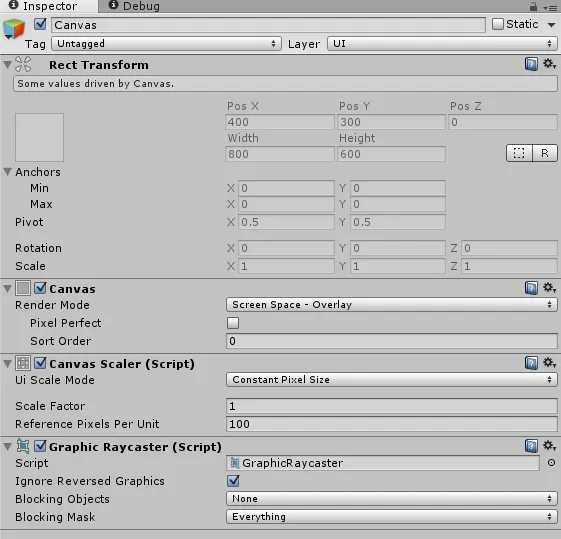
Task: Enable the Pixel Perfect checkbox
Action: (233, 323)
